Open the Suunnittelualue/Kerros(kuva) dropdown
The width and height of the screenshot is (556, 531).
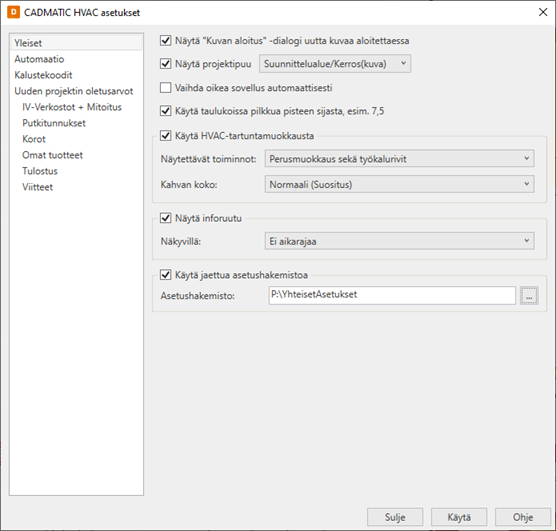[335, 64]
